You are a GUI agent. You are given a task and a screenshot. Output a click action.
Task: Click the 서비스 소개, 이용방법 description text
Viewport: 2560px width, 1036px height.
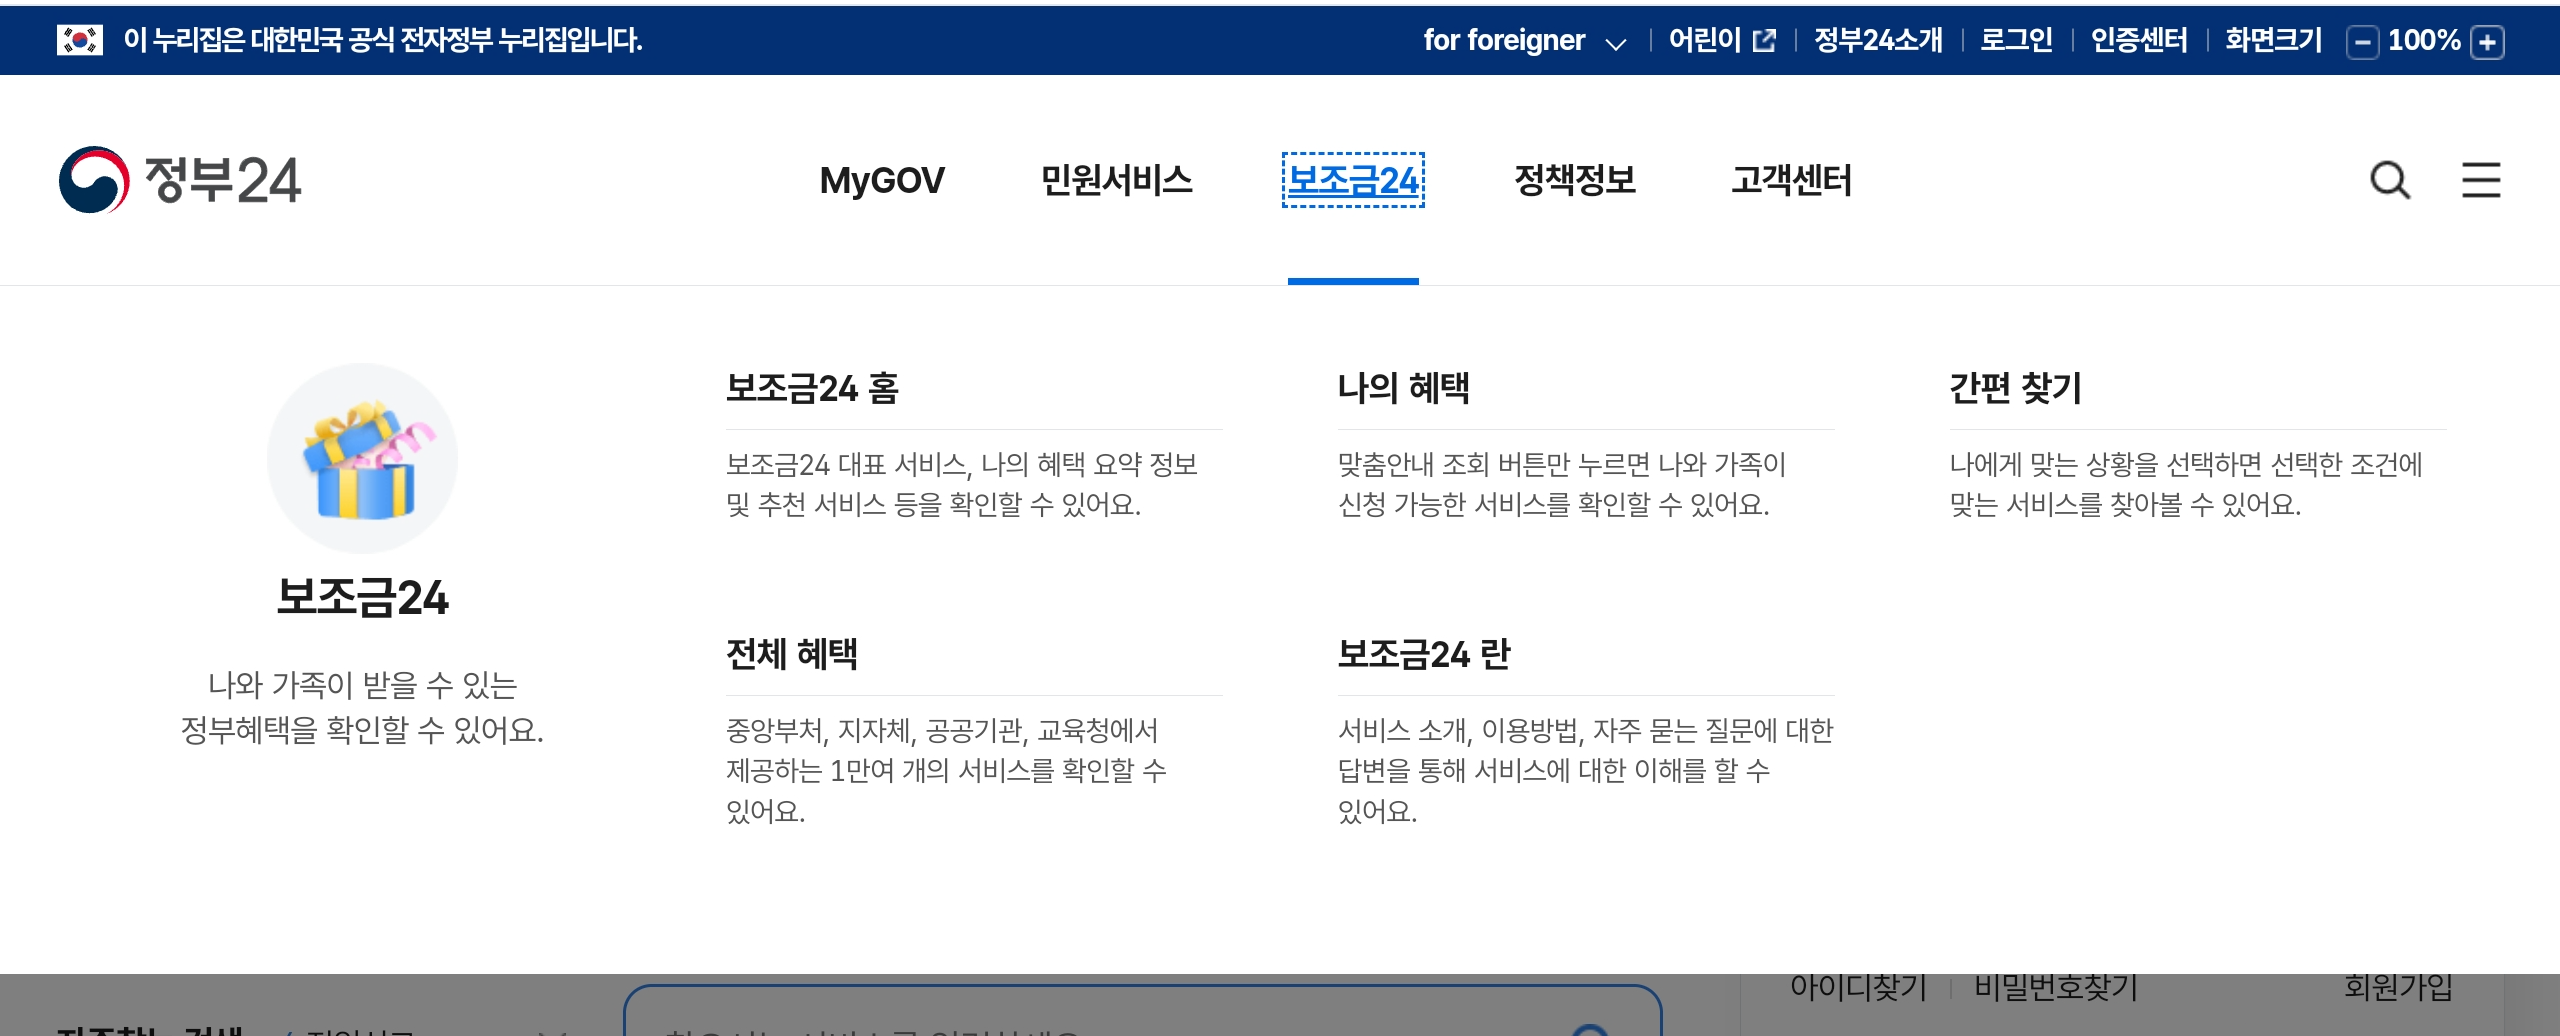click(1585, 770)
